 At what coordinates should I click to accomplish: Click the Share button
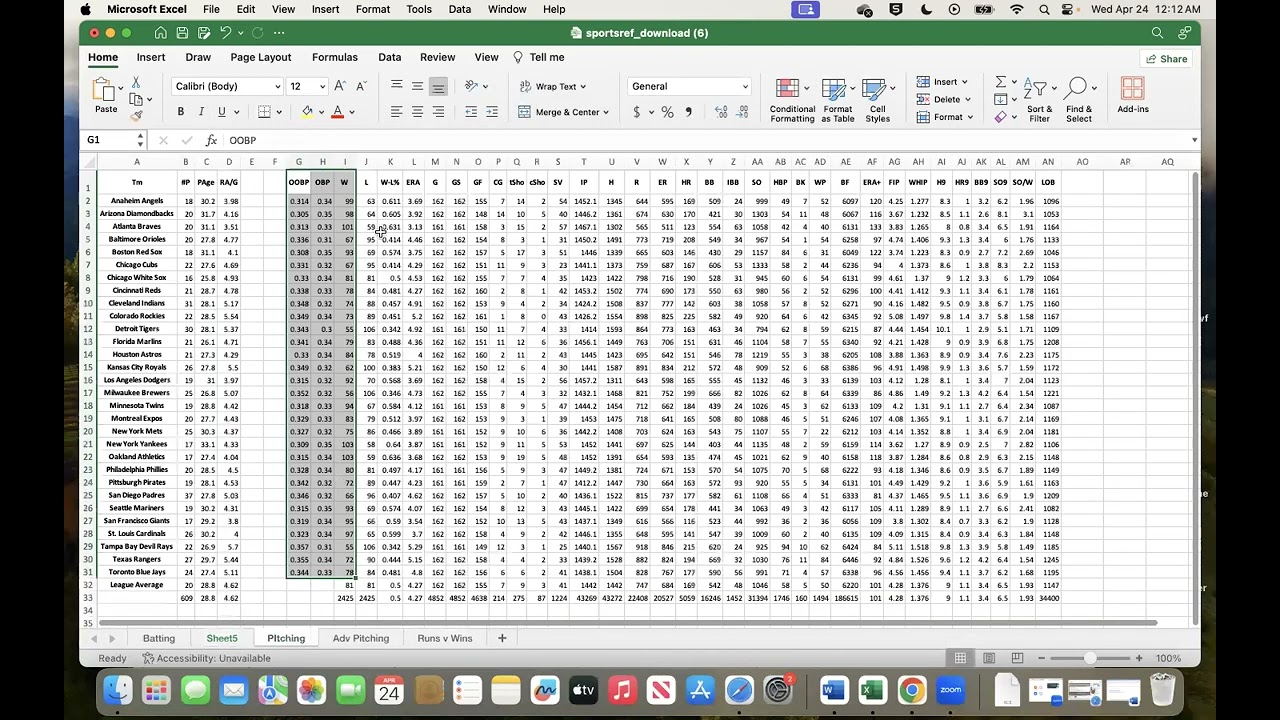point(1166,59)
